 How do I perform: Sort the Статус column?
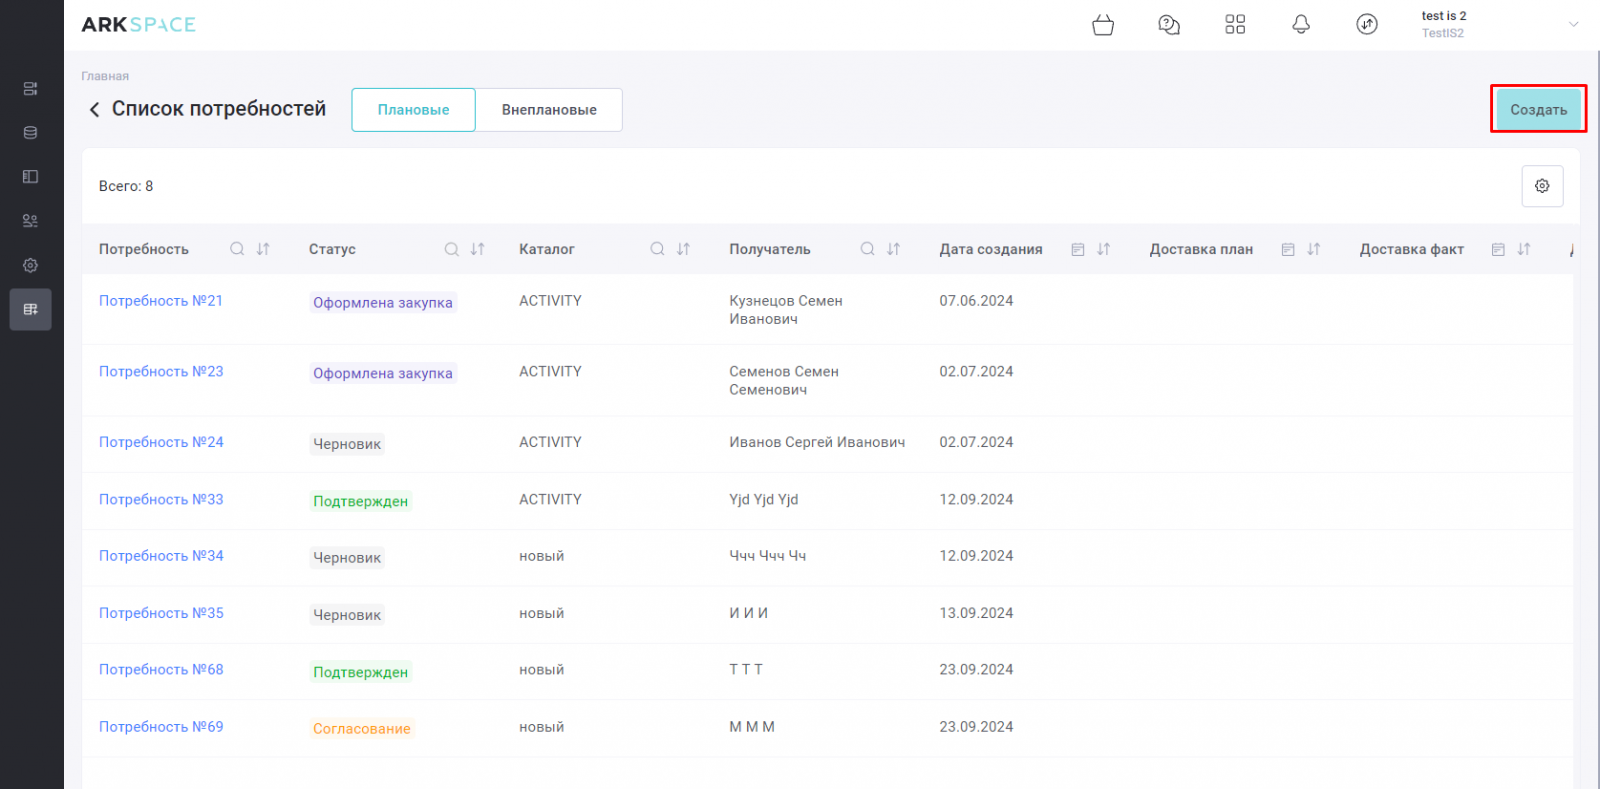(x=478, y=249)
